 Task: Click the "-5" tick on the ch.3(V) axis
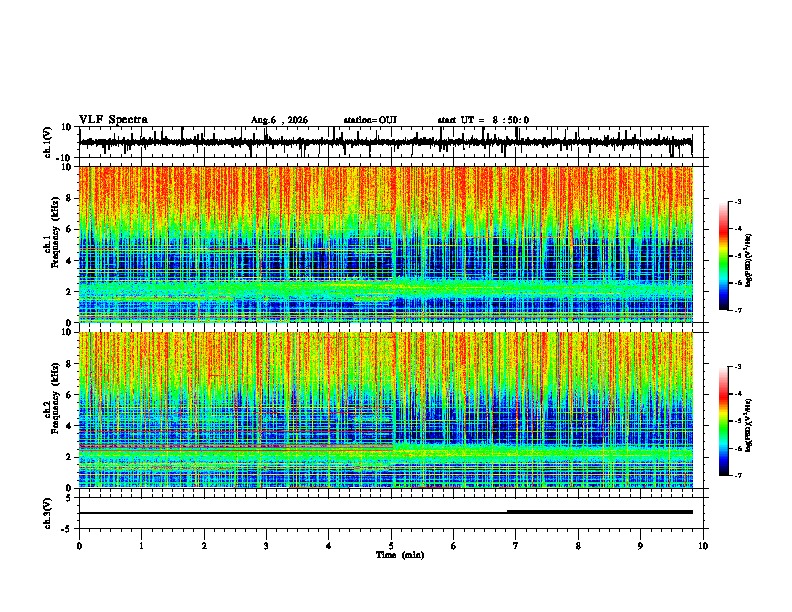[67, 529]
